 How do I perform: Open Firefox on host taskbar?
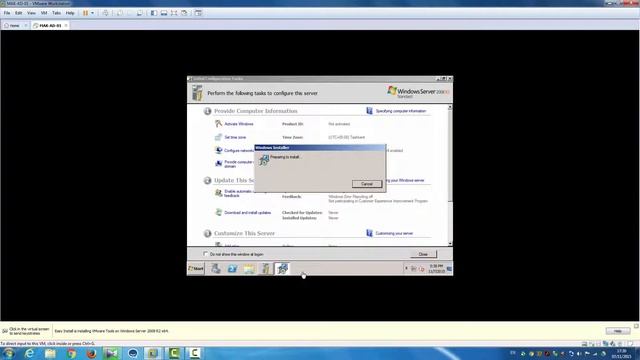pos(91,353)
